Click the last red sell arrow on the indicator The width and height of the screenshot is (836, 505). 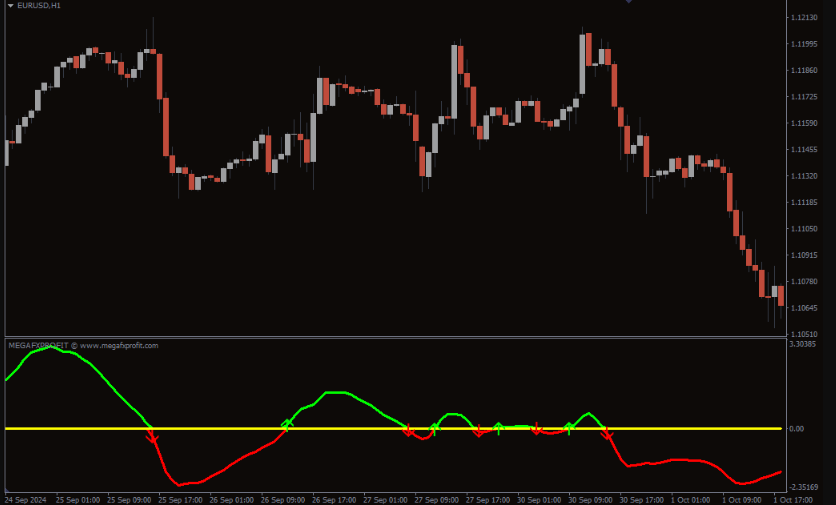point(607,435)
